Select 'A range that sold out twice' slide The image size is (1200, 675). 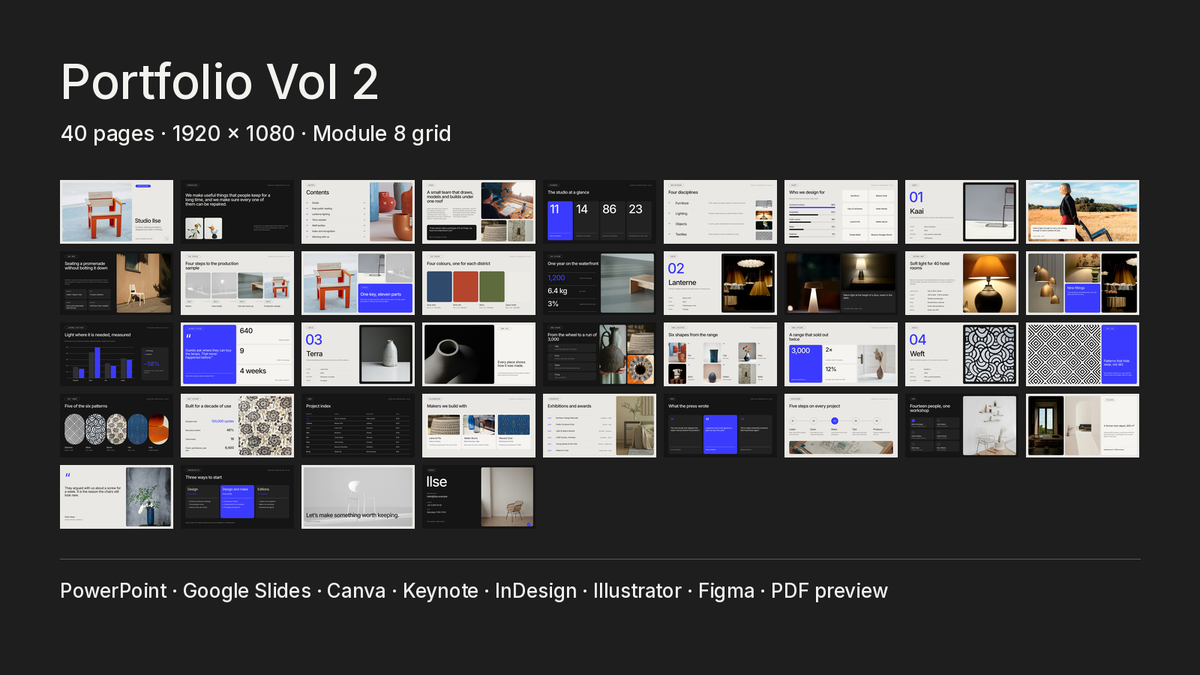pyautogui.click(x=841, y=354)
